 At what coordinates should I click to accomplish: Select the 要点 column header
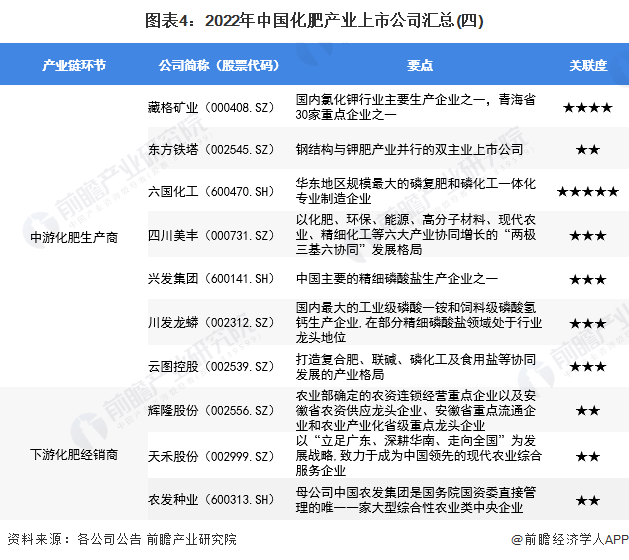point(420,65)
